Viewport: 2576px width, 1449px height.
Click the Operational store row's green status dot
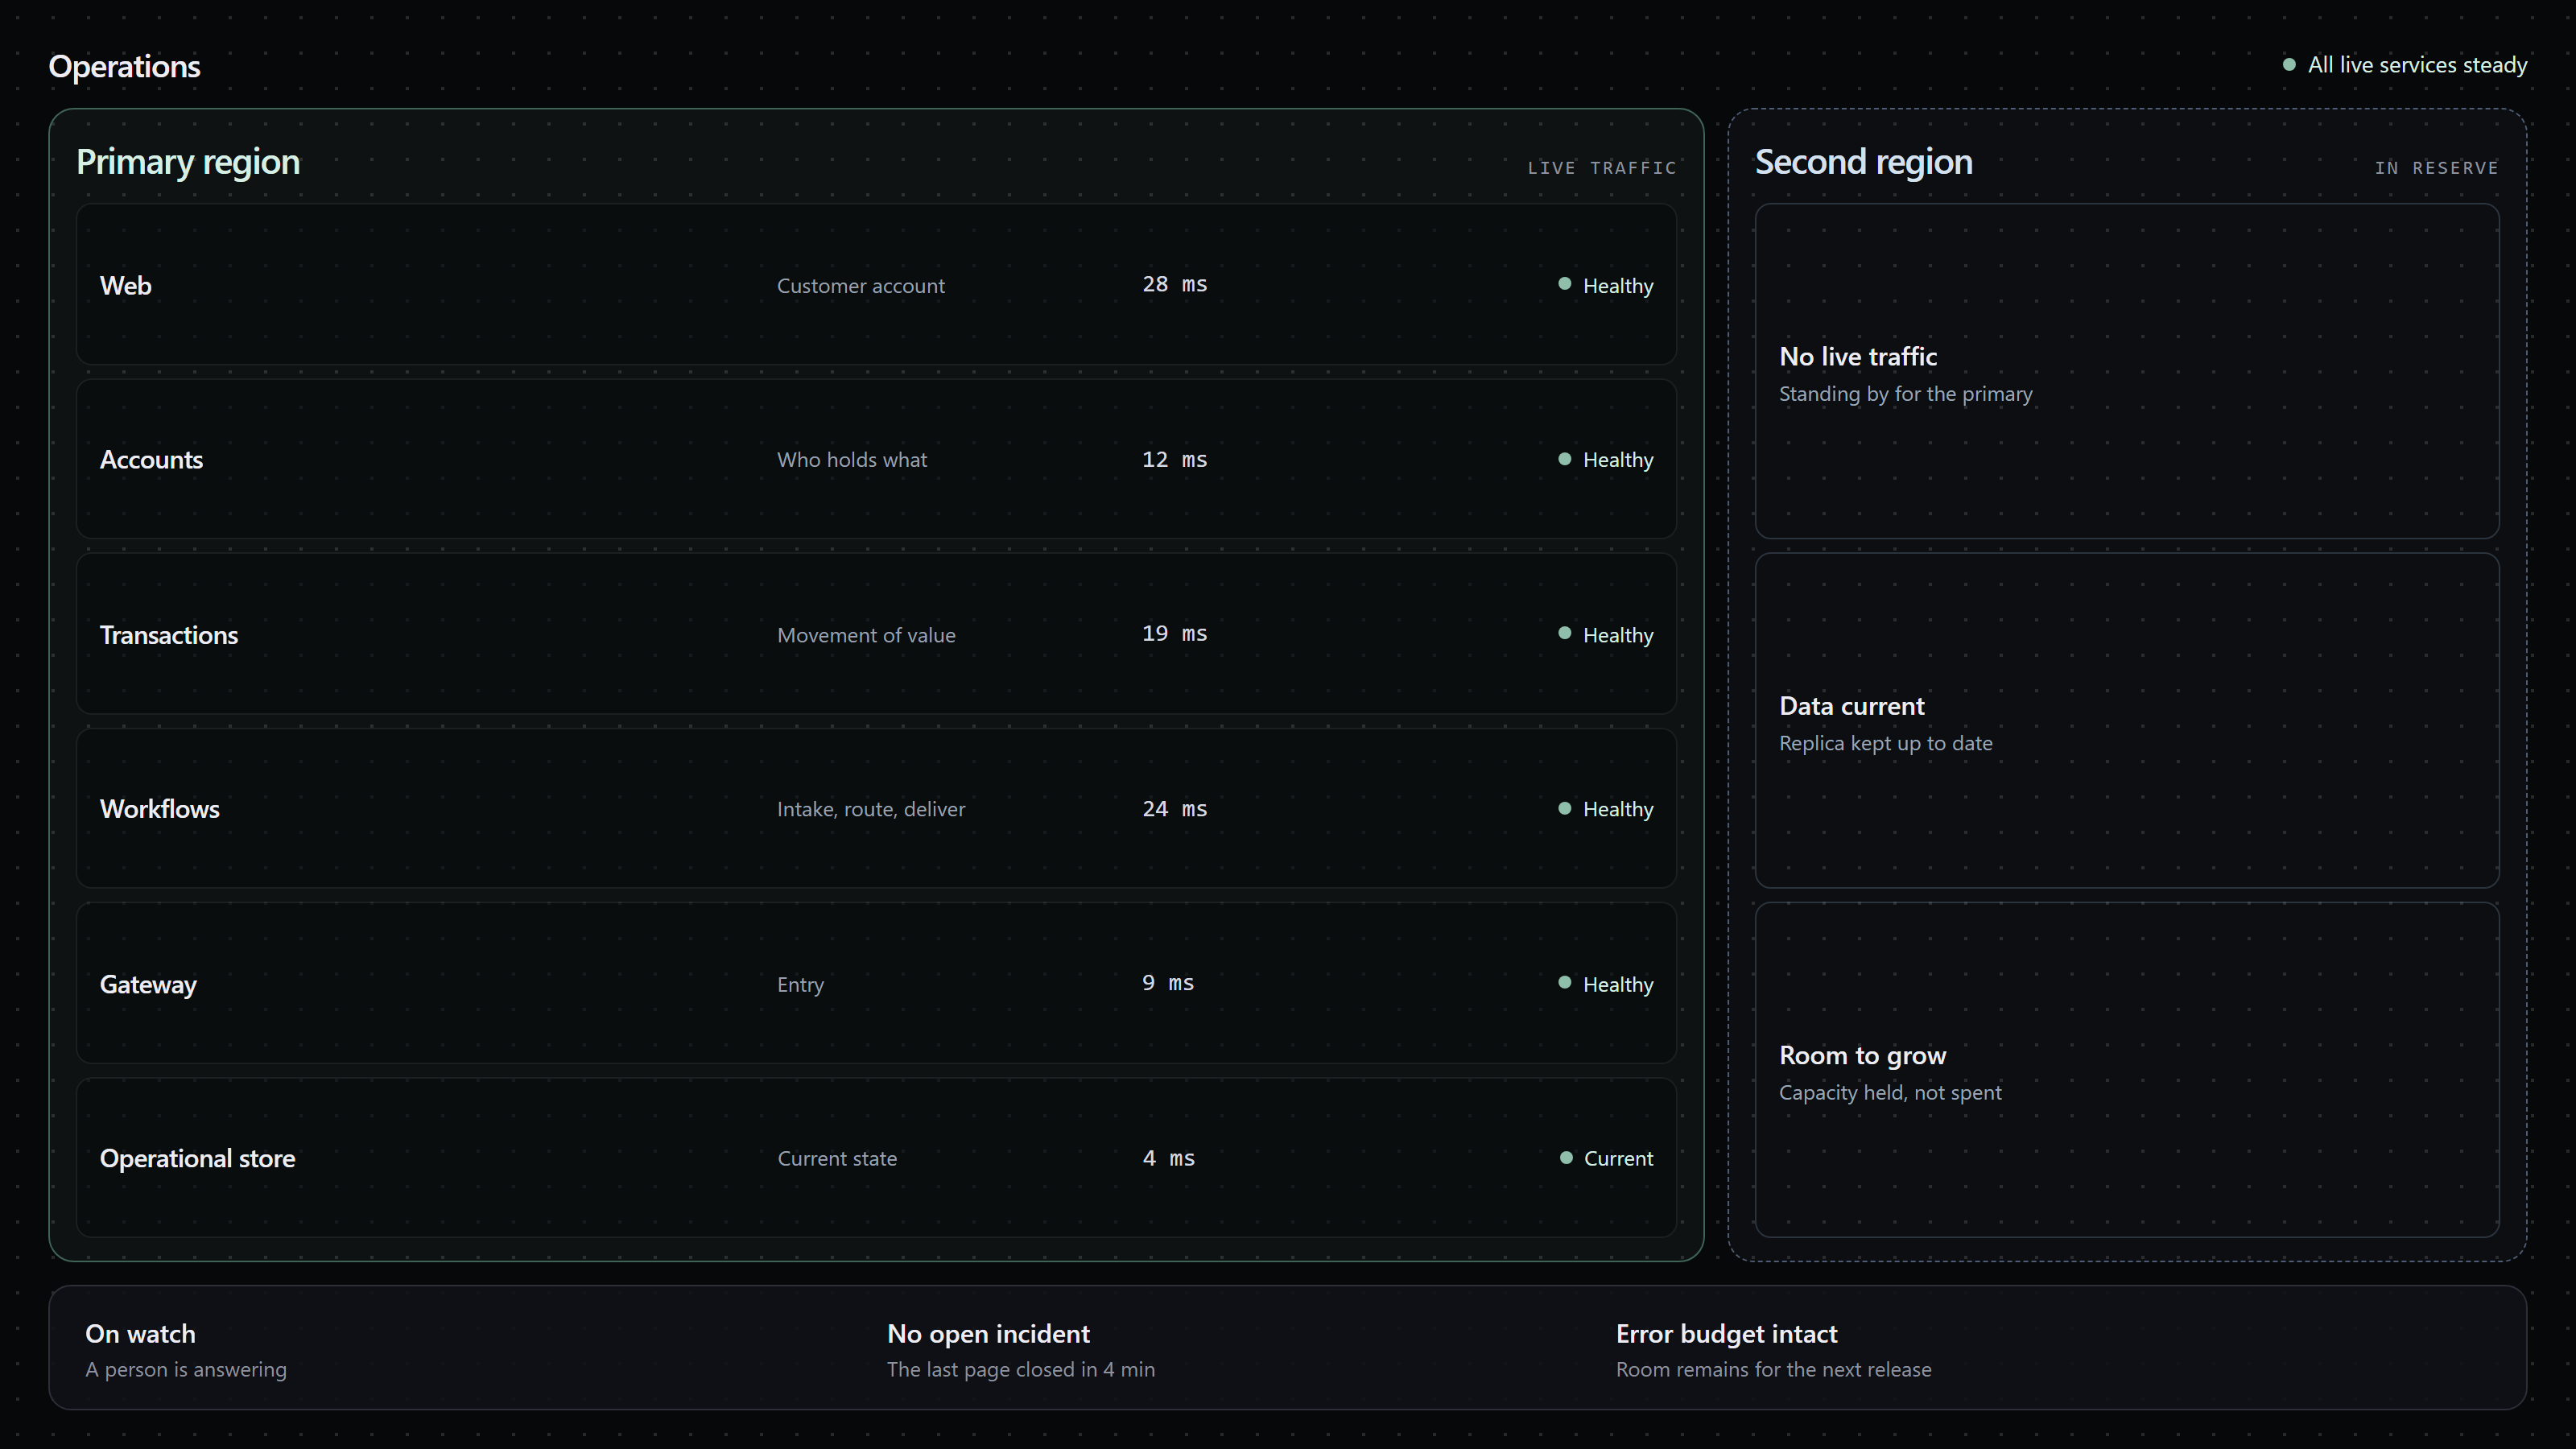(x=1565, y=1158)
